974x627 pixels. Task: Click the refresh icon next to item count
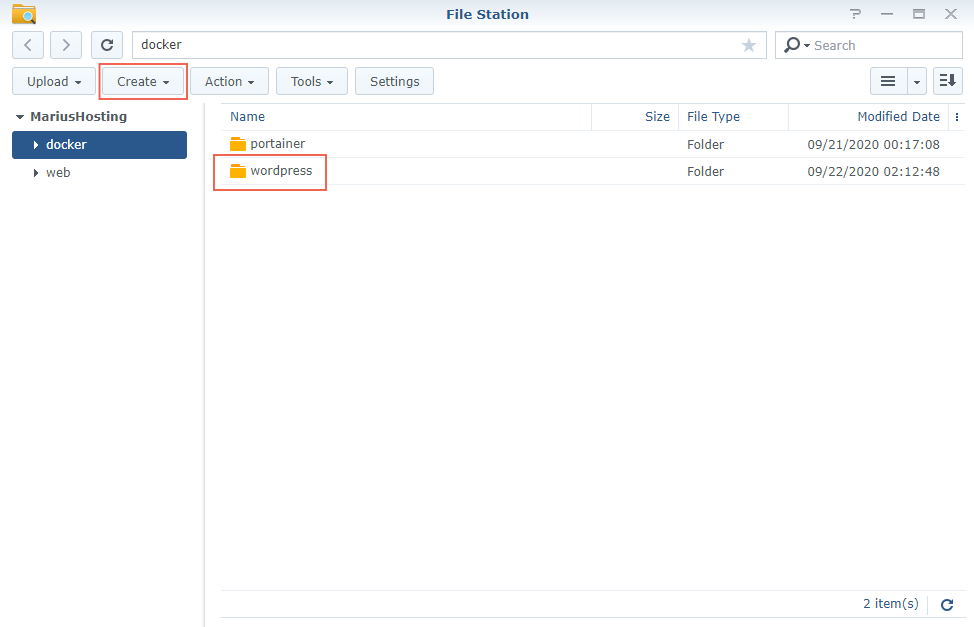click(x=946, y=604)
